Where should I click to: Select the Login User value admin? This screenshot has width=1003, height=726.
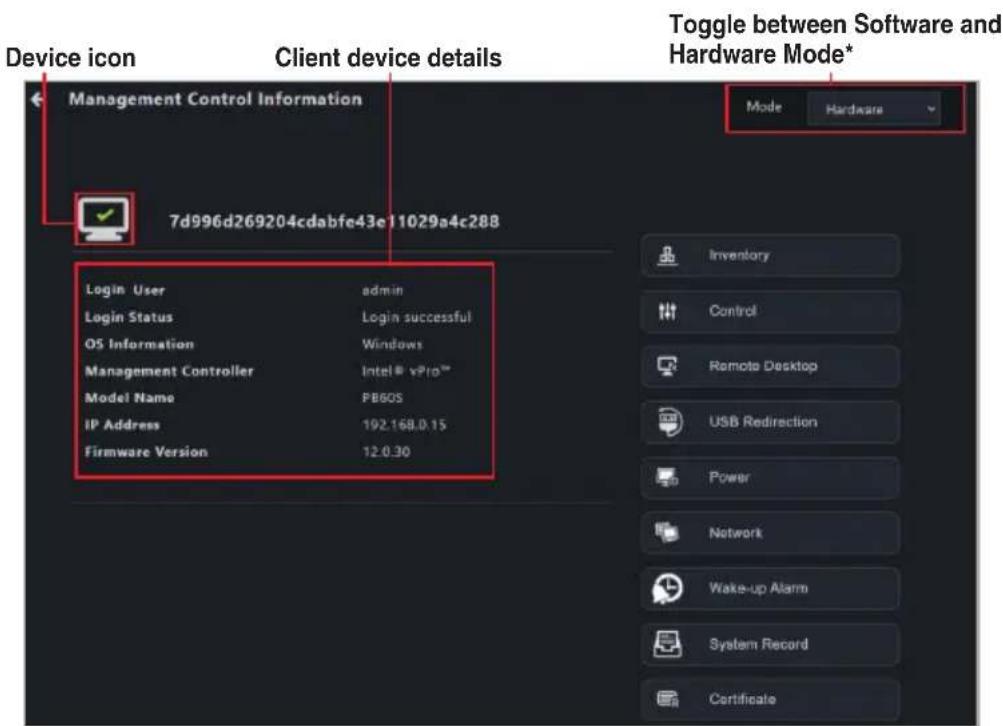pos(383,290)
